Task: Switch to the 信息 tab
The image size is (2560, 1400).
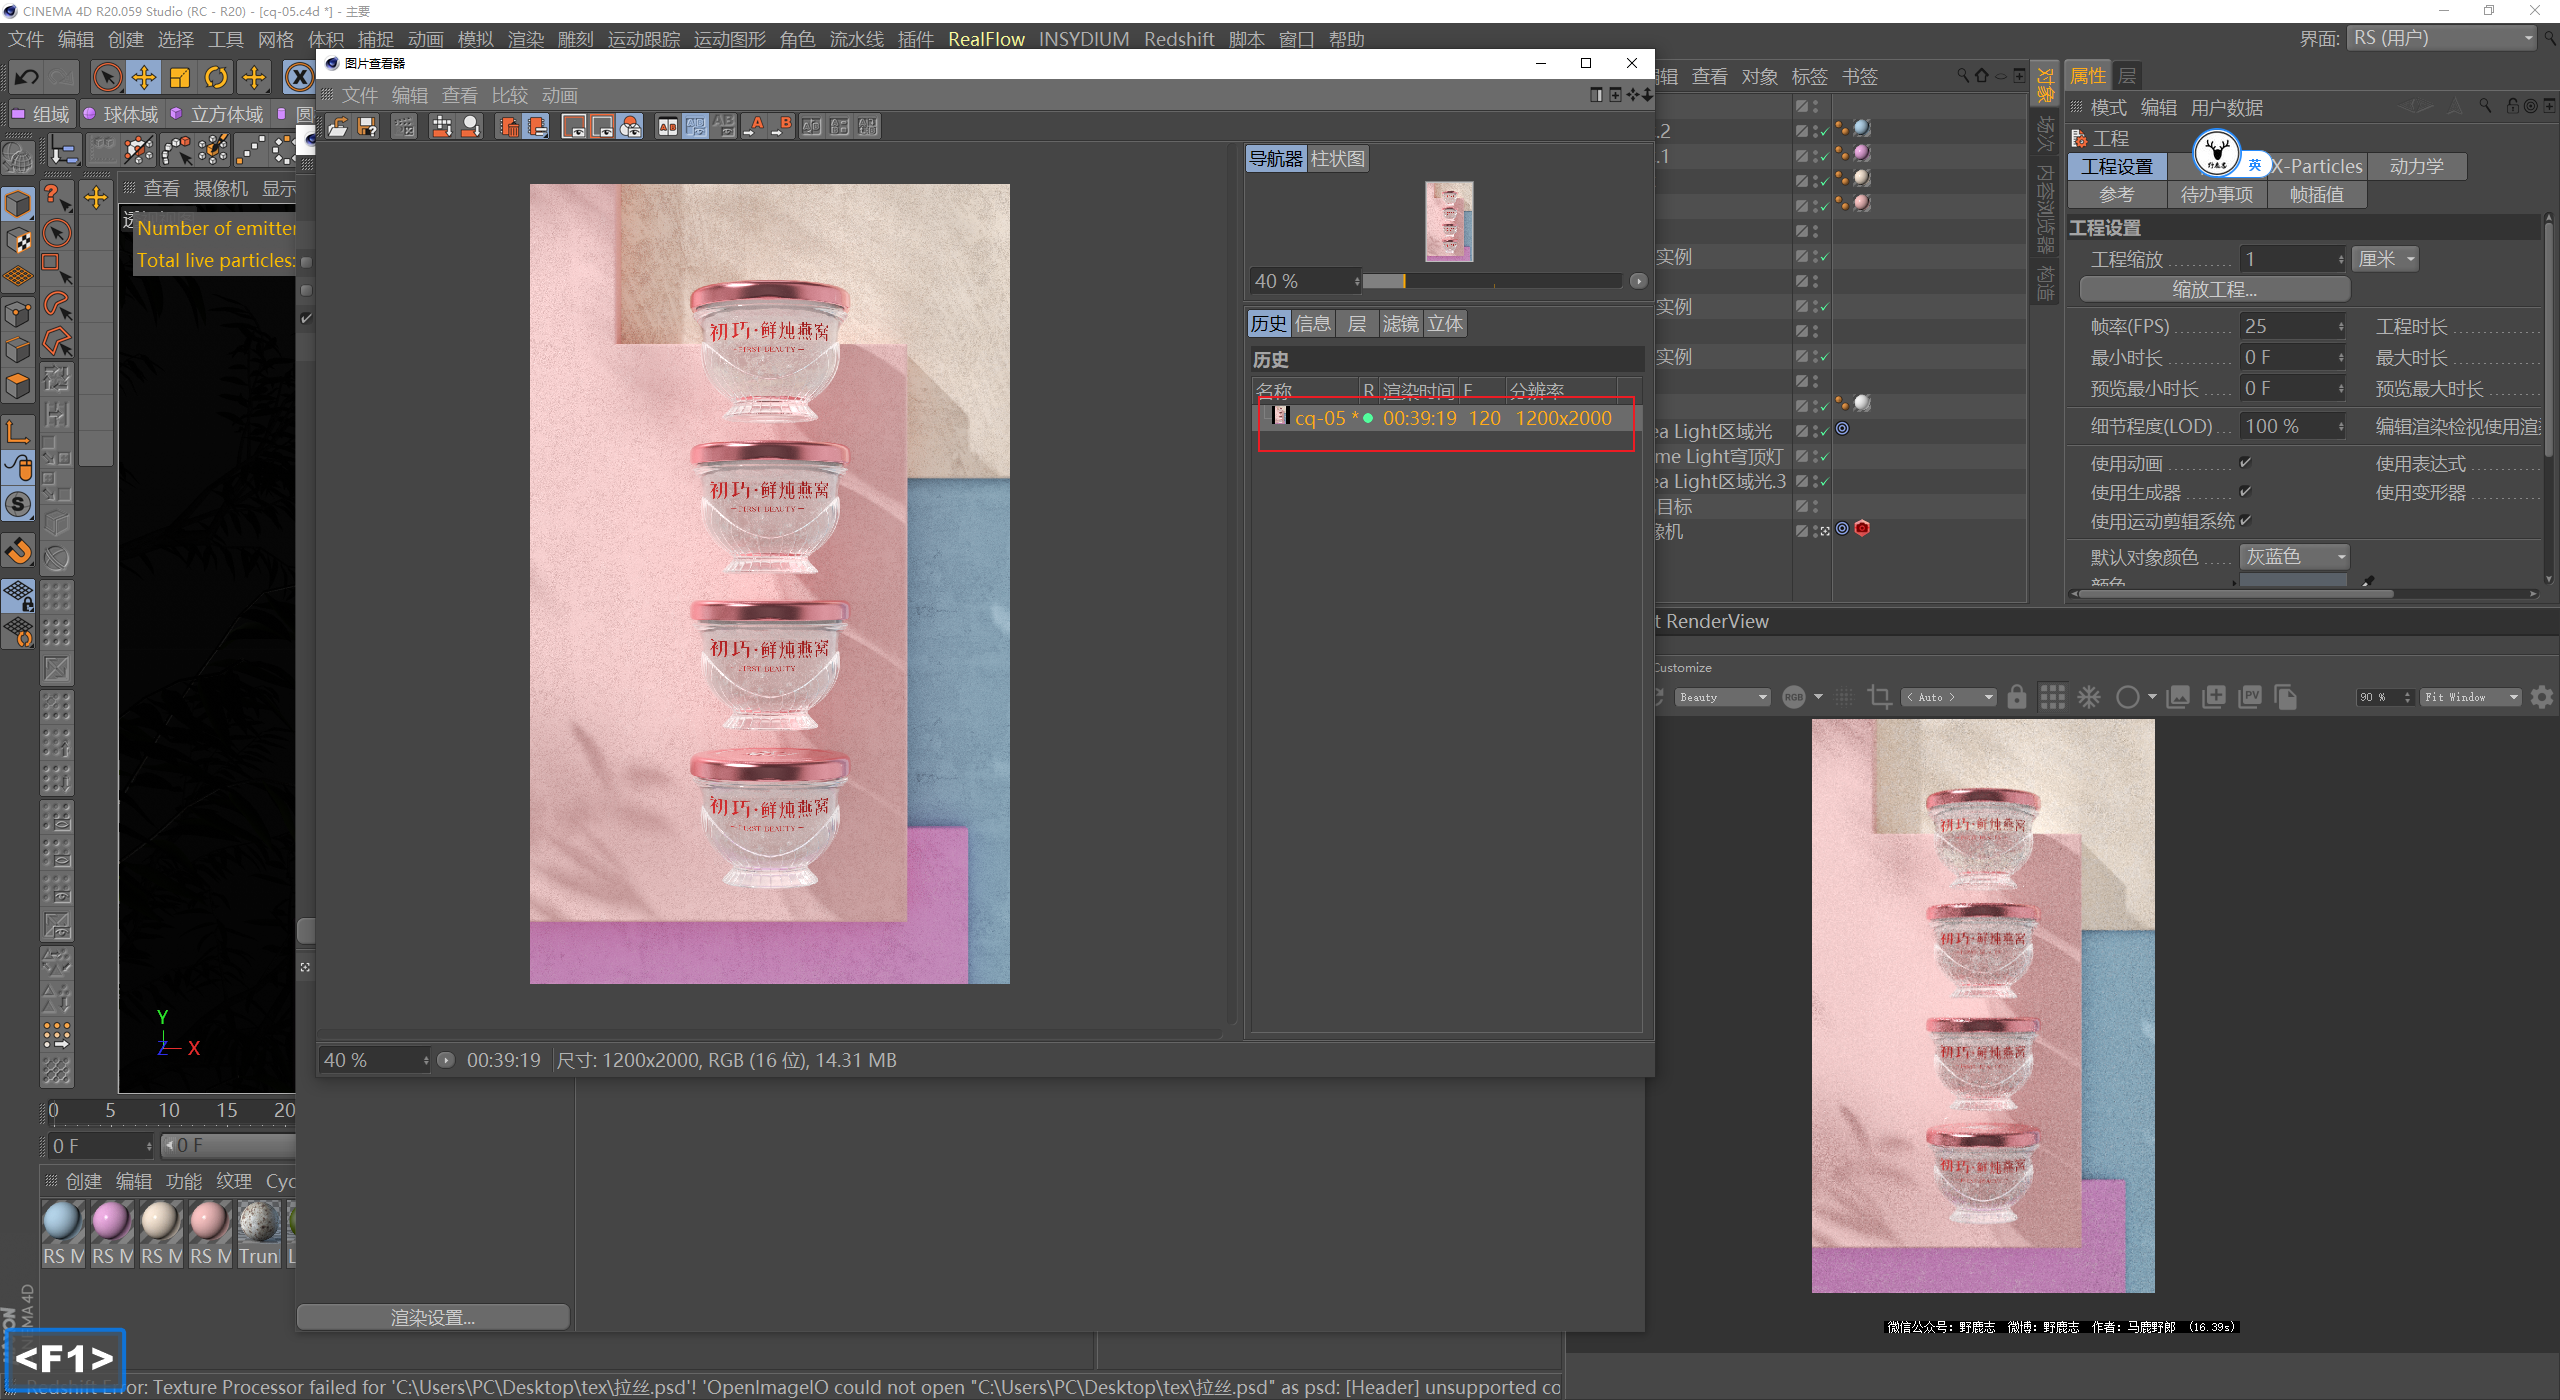Action: [1313, 323]
